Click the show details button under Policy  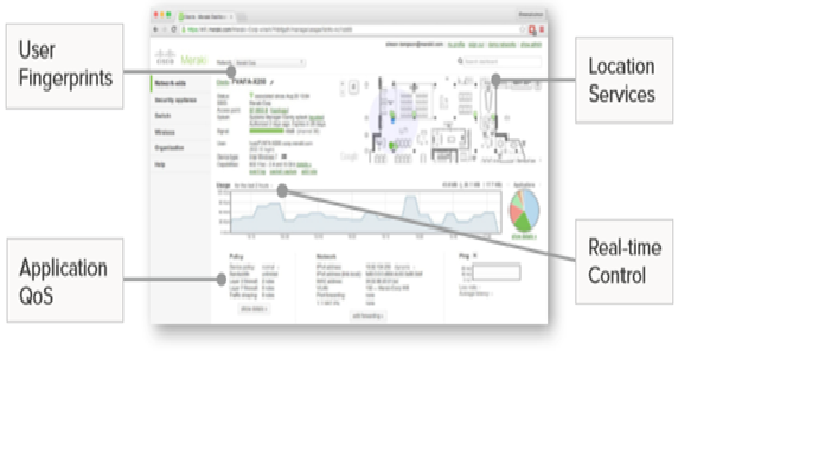[x=252, y=310]
